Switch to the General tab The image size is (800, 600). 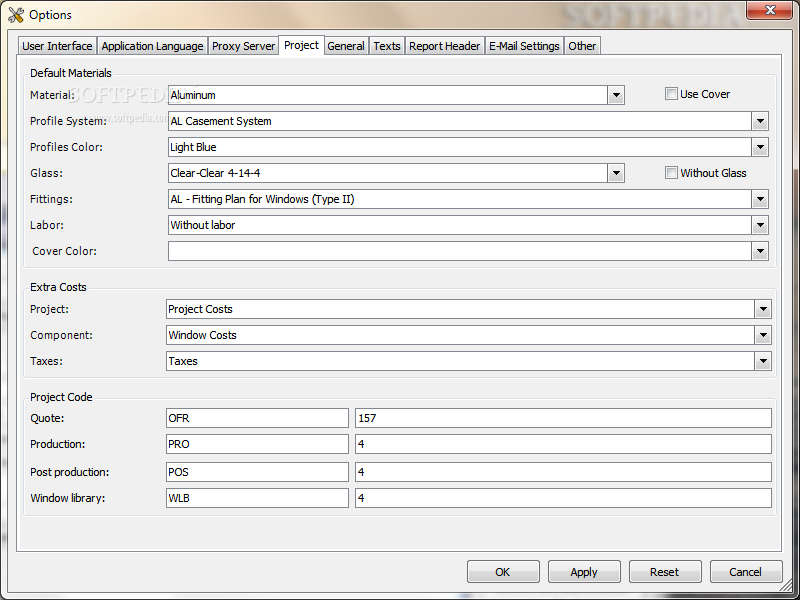pos(346,46)
